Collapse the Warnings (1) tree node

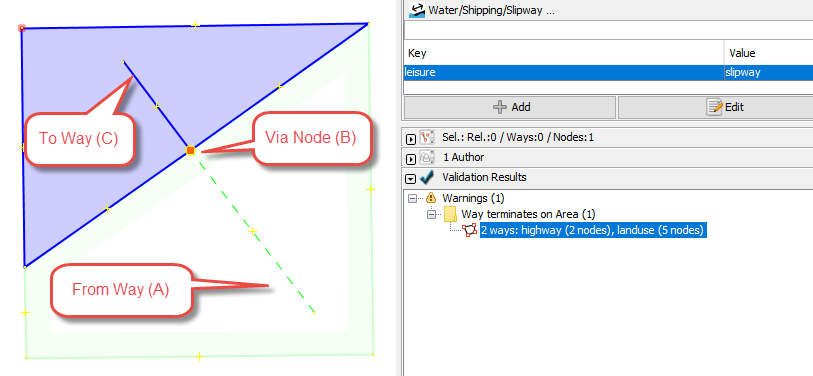click(x=413, y=198)
